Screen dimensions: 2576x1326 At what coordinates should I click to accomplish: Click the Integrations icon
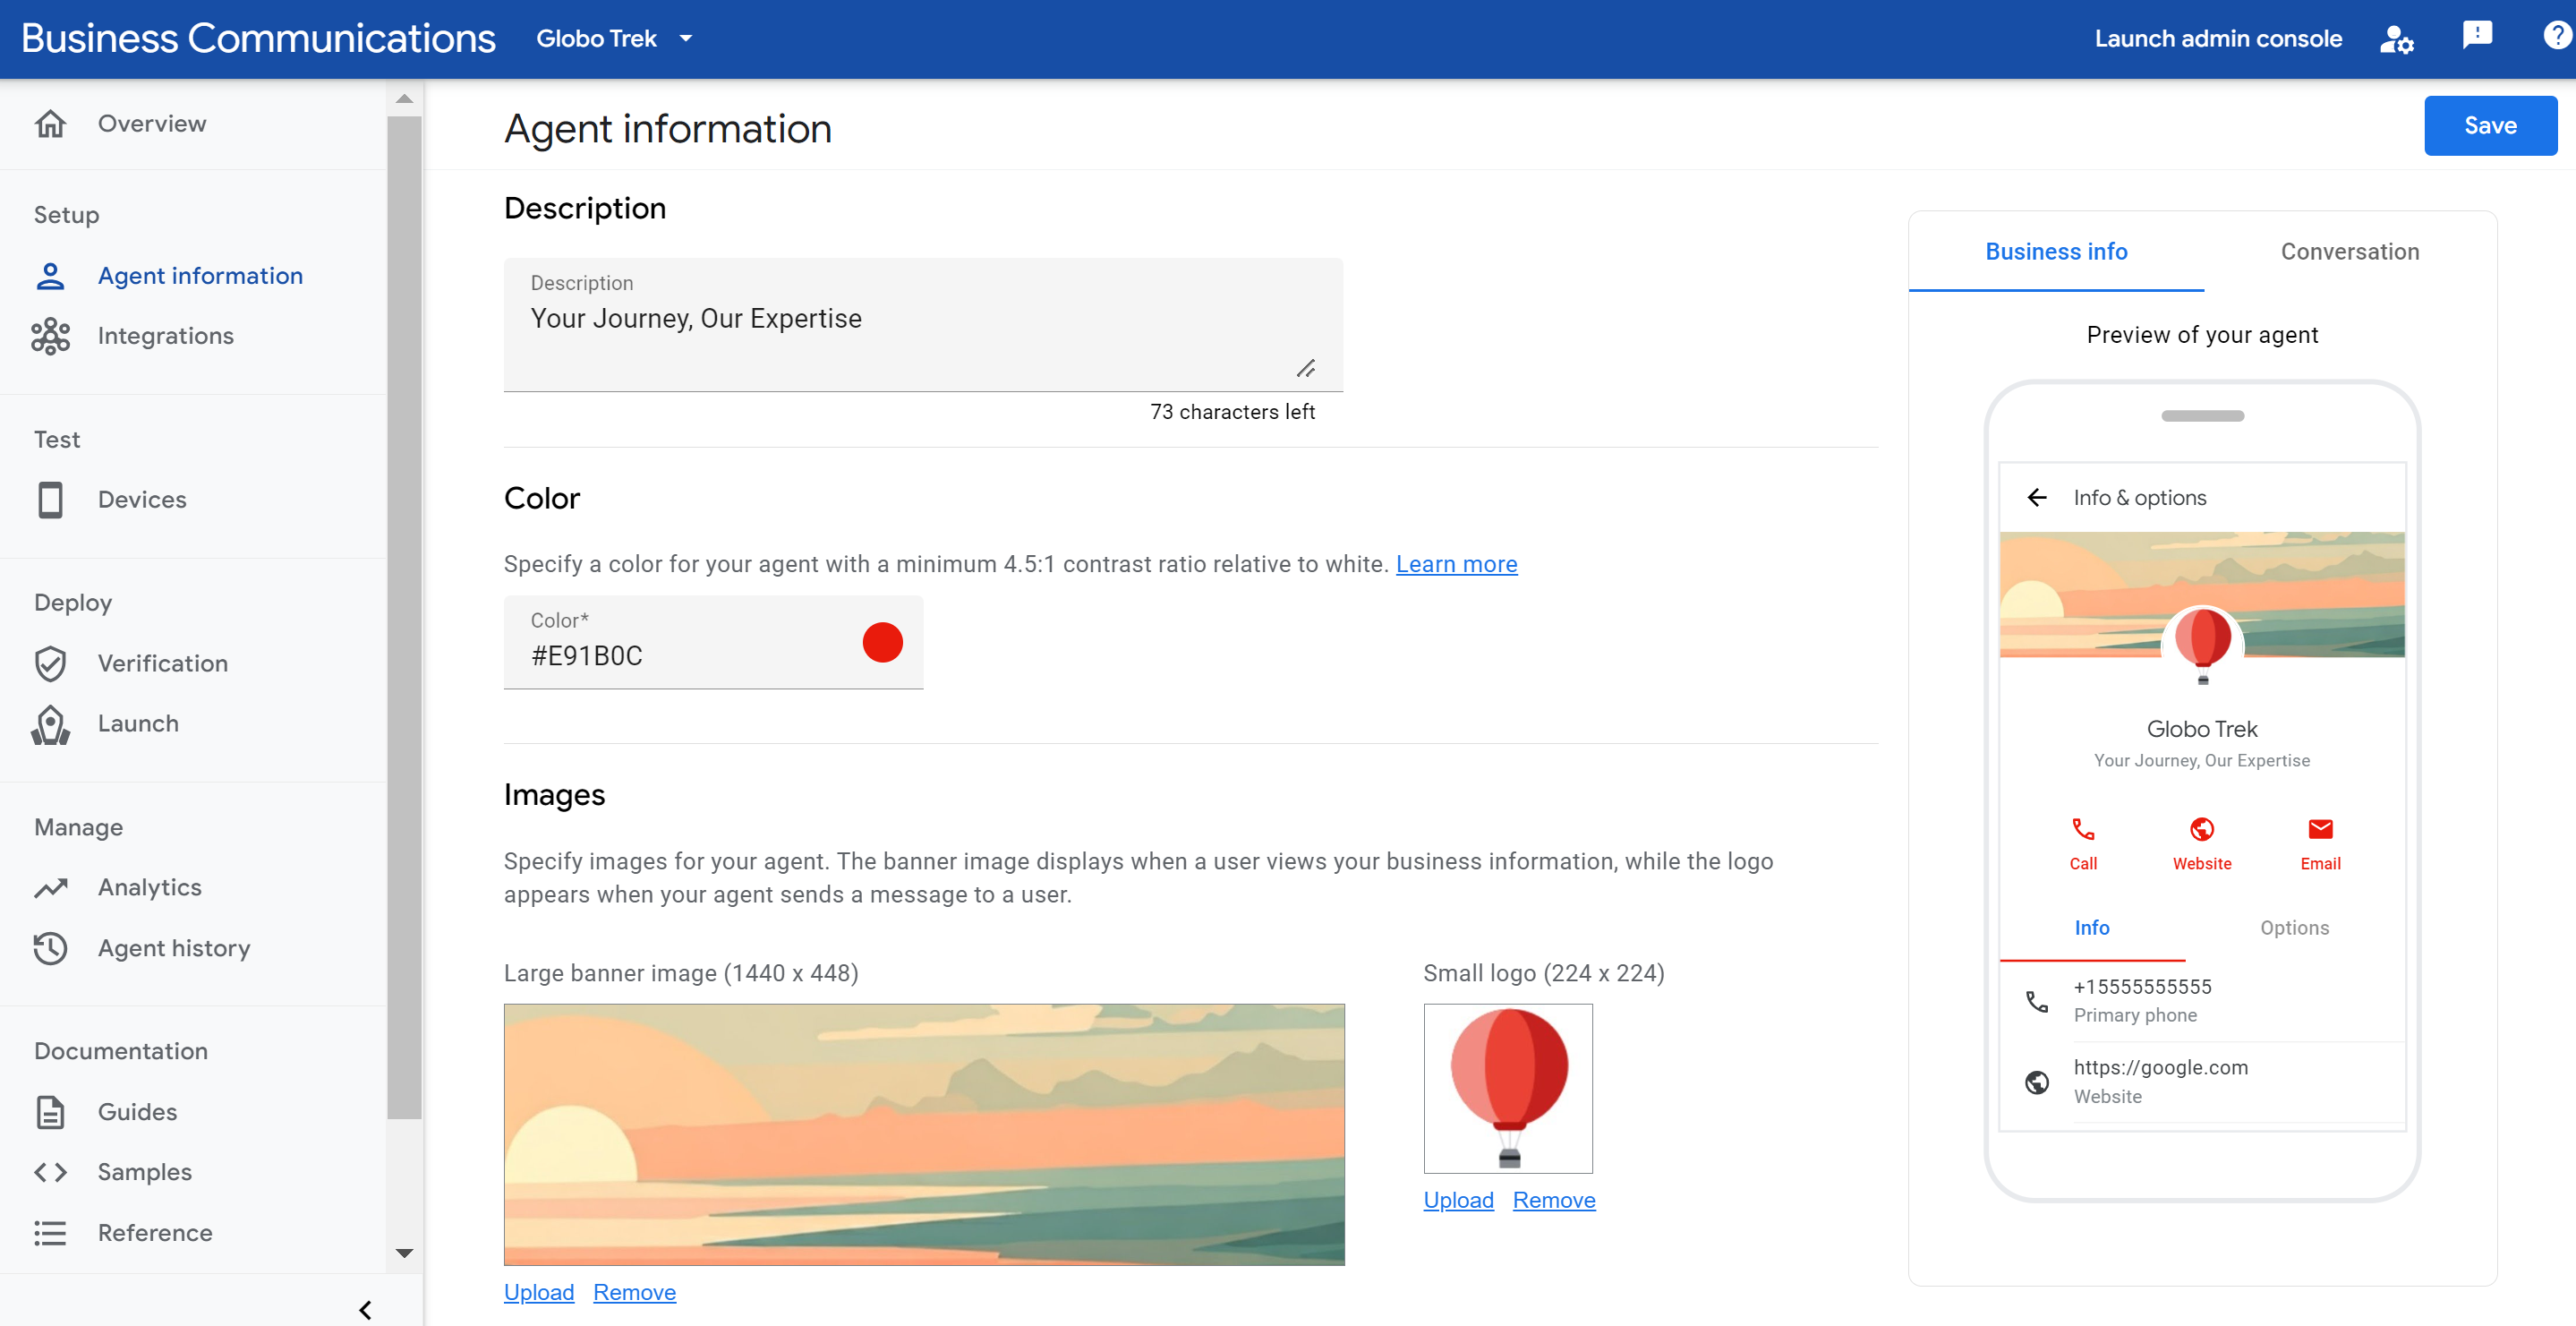click(x=49, y=333)
